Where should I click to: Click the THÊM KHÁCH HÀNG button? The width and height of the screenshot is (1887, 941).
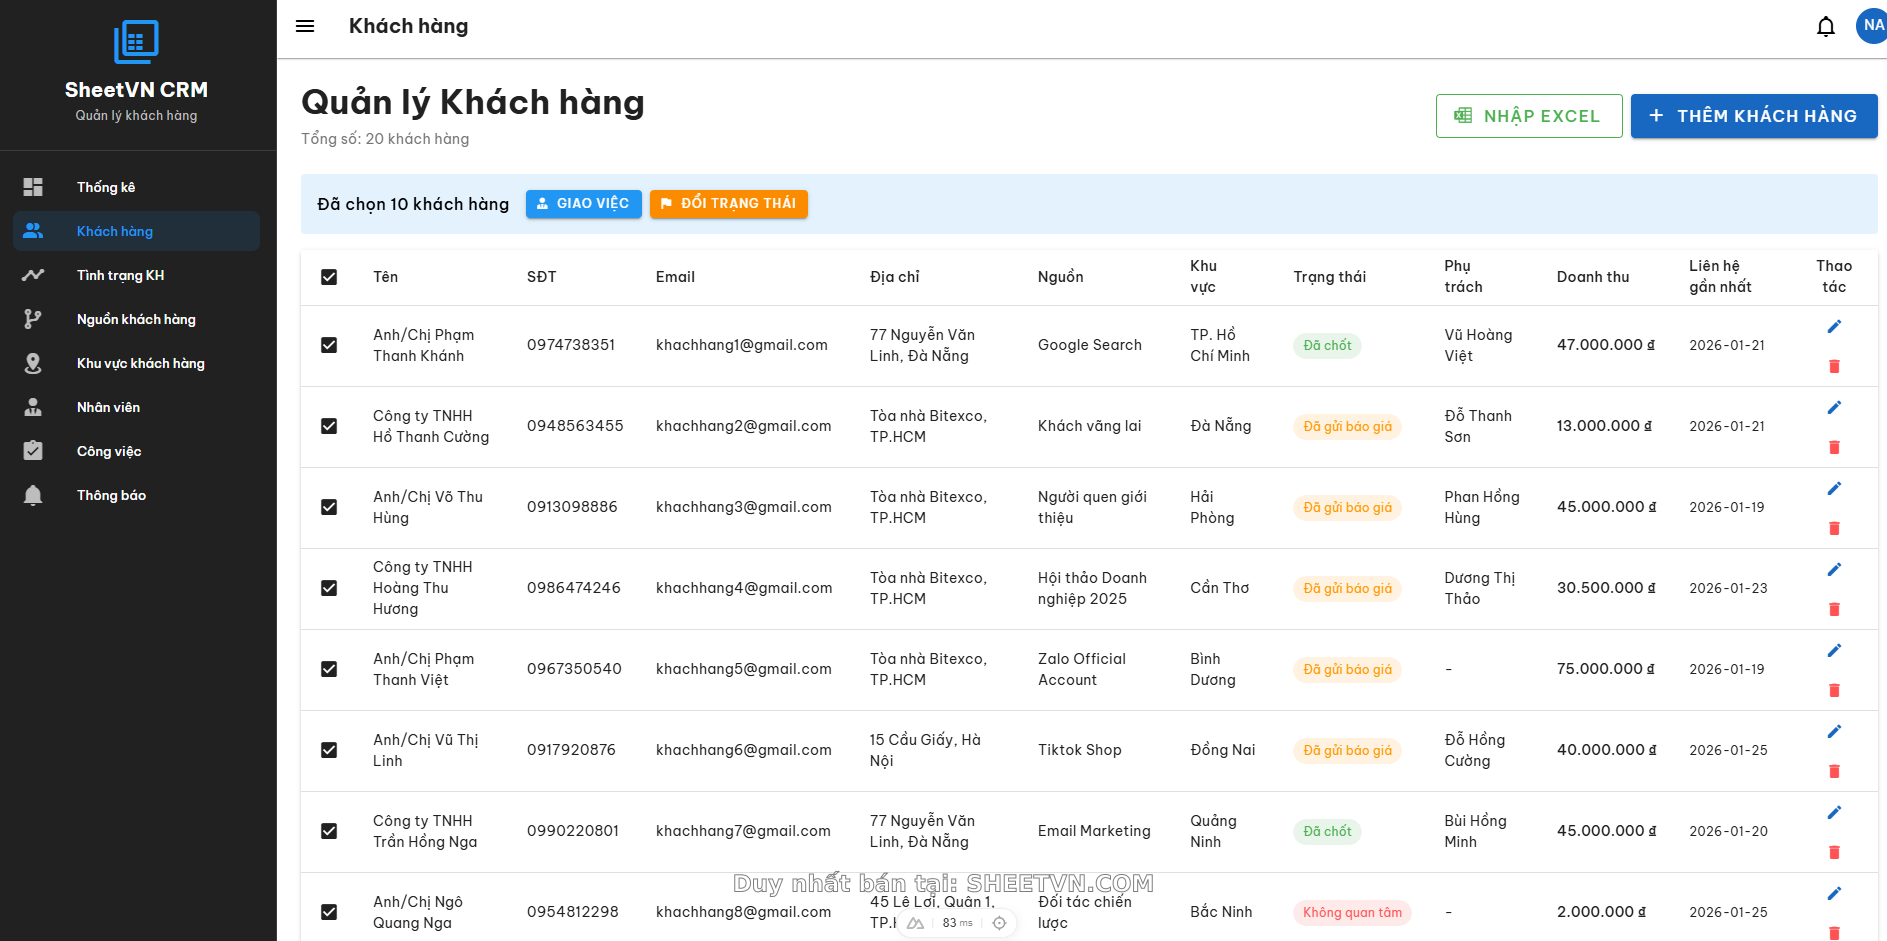(x=1754, y=116)
